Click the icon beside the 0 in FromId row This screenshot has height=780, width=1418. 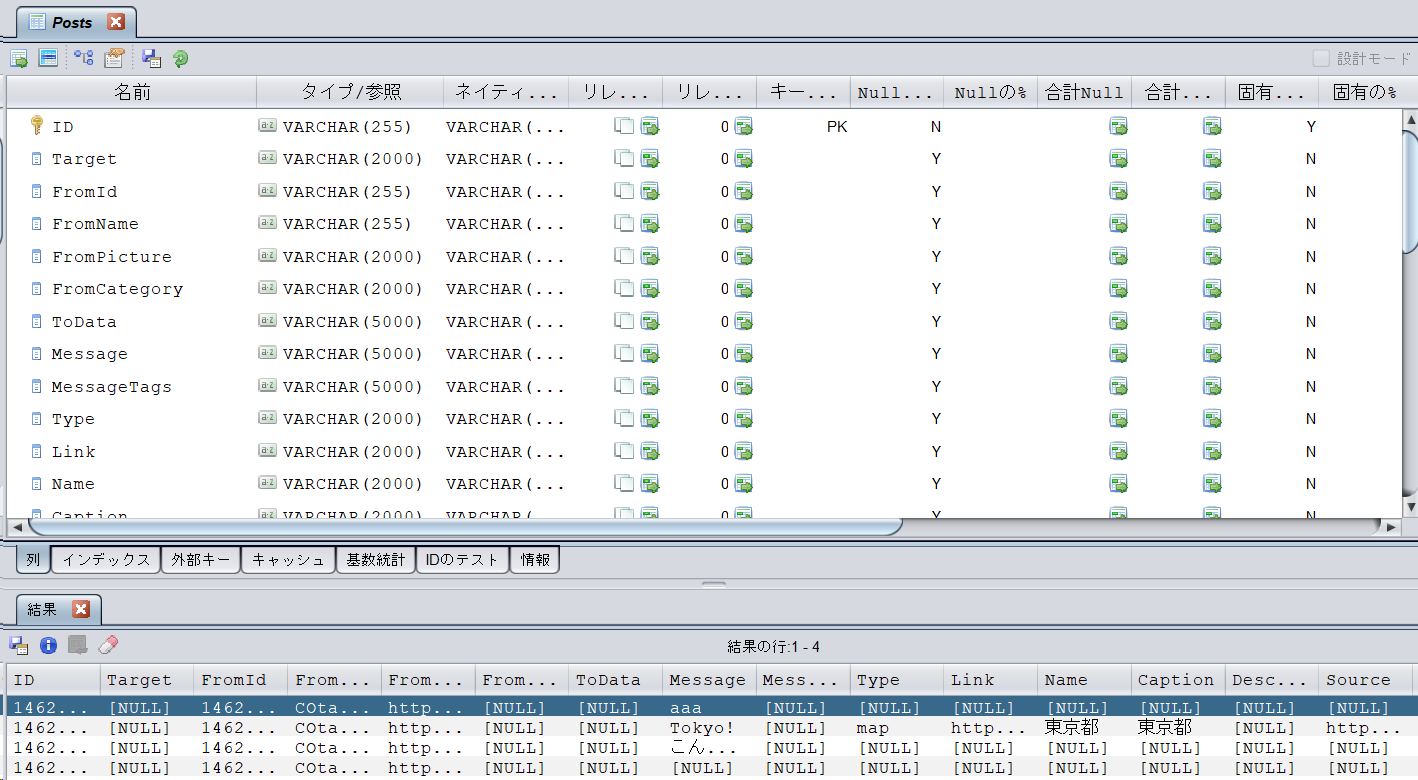point(743,192)
